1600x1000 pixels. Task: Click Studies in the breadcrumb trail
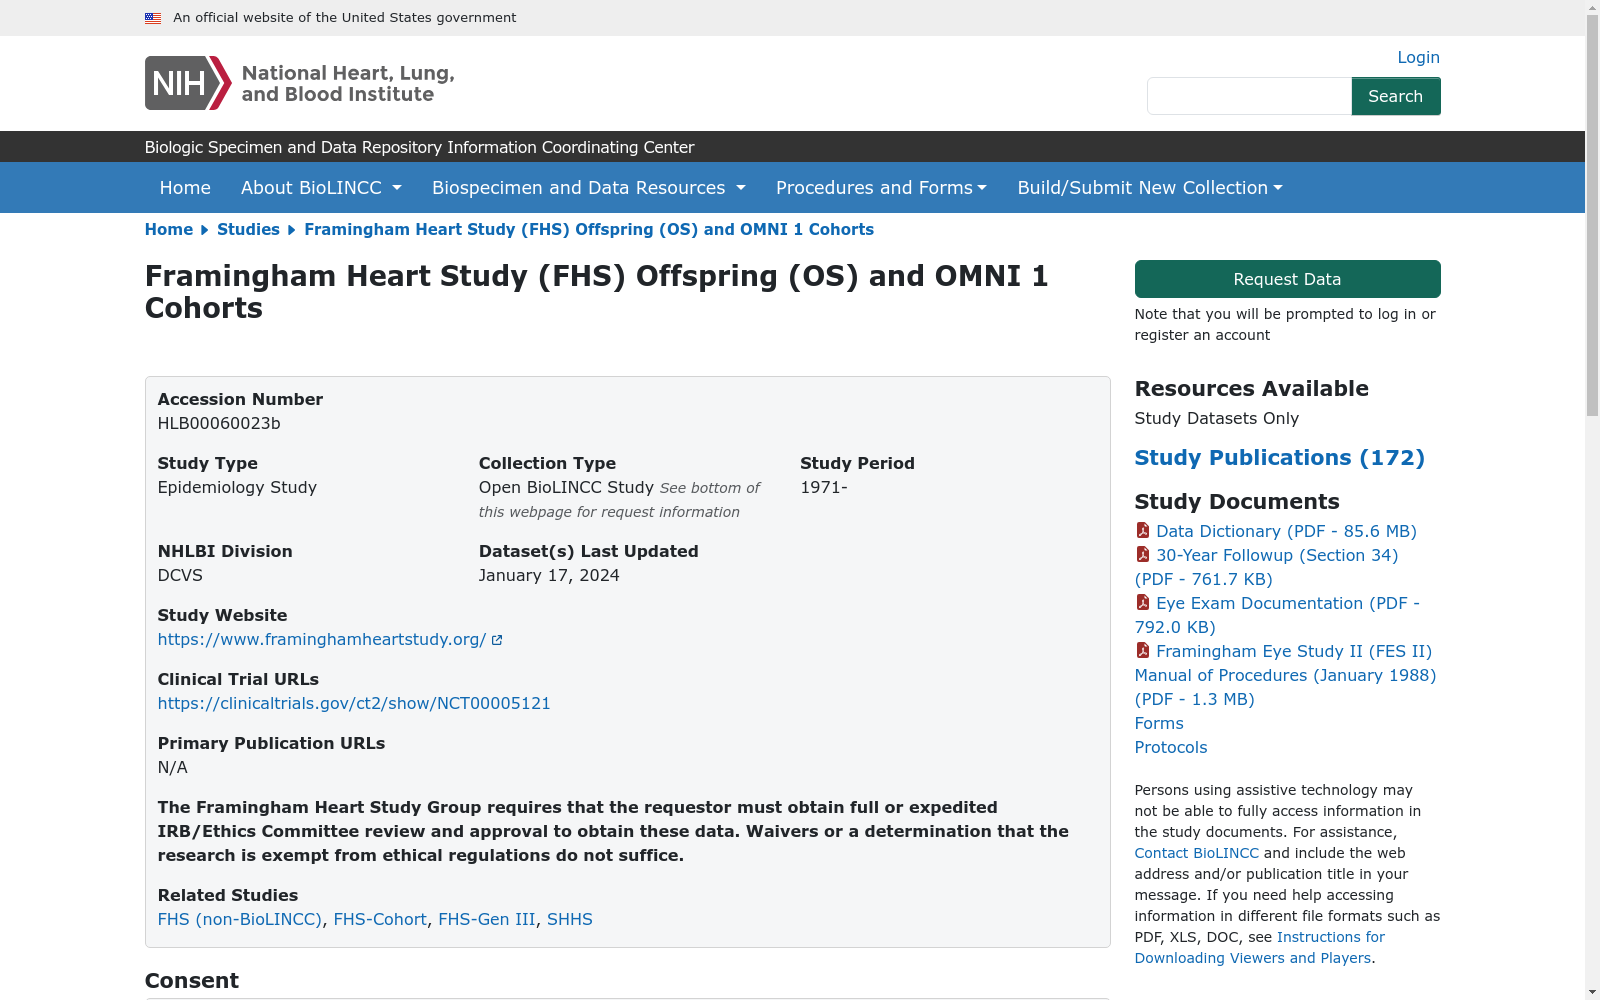click(x=248, y=230)
